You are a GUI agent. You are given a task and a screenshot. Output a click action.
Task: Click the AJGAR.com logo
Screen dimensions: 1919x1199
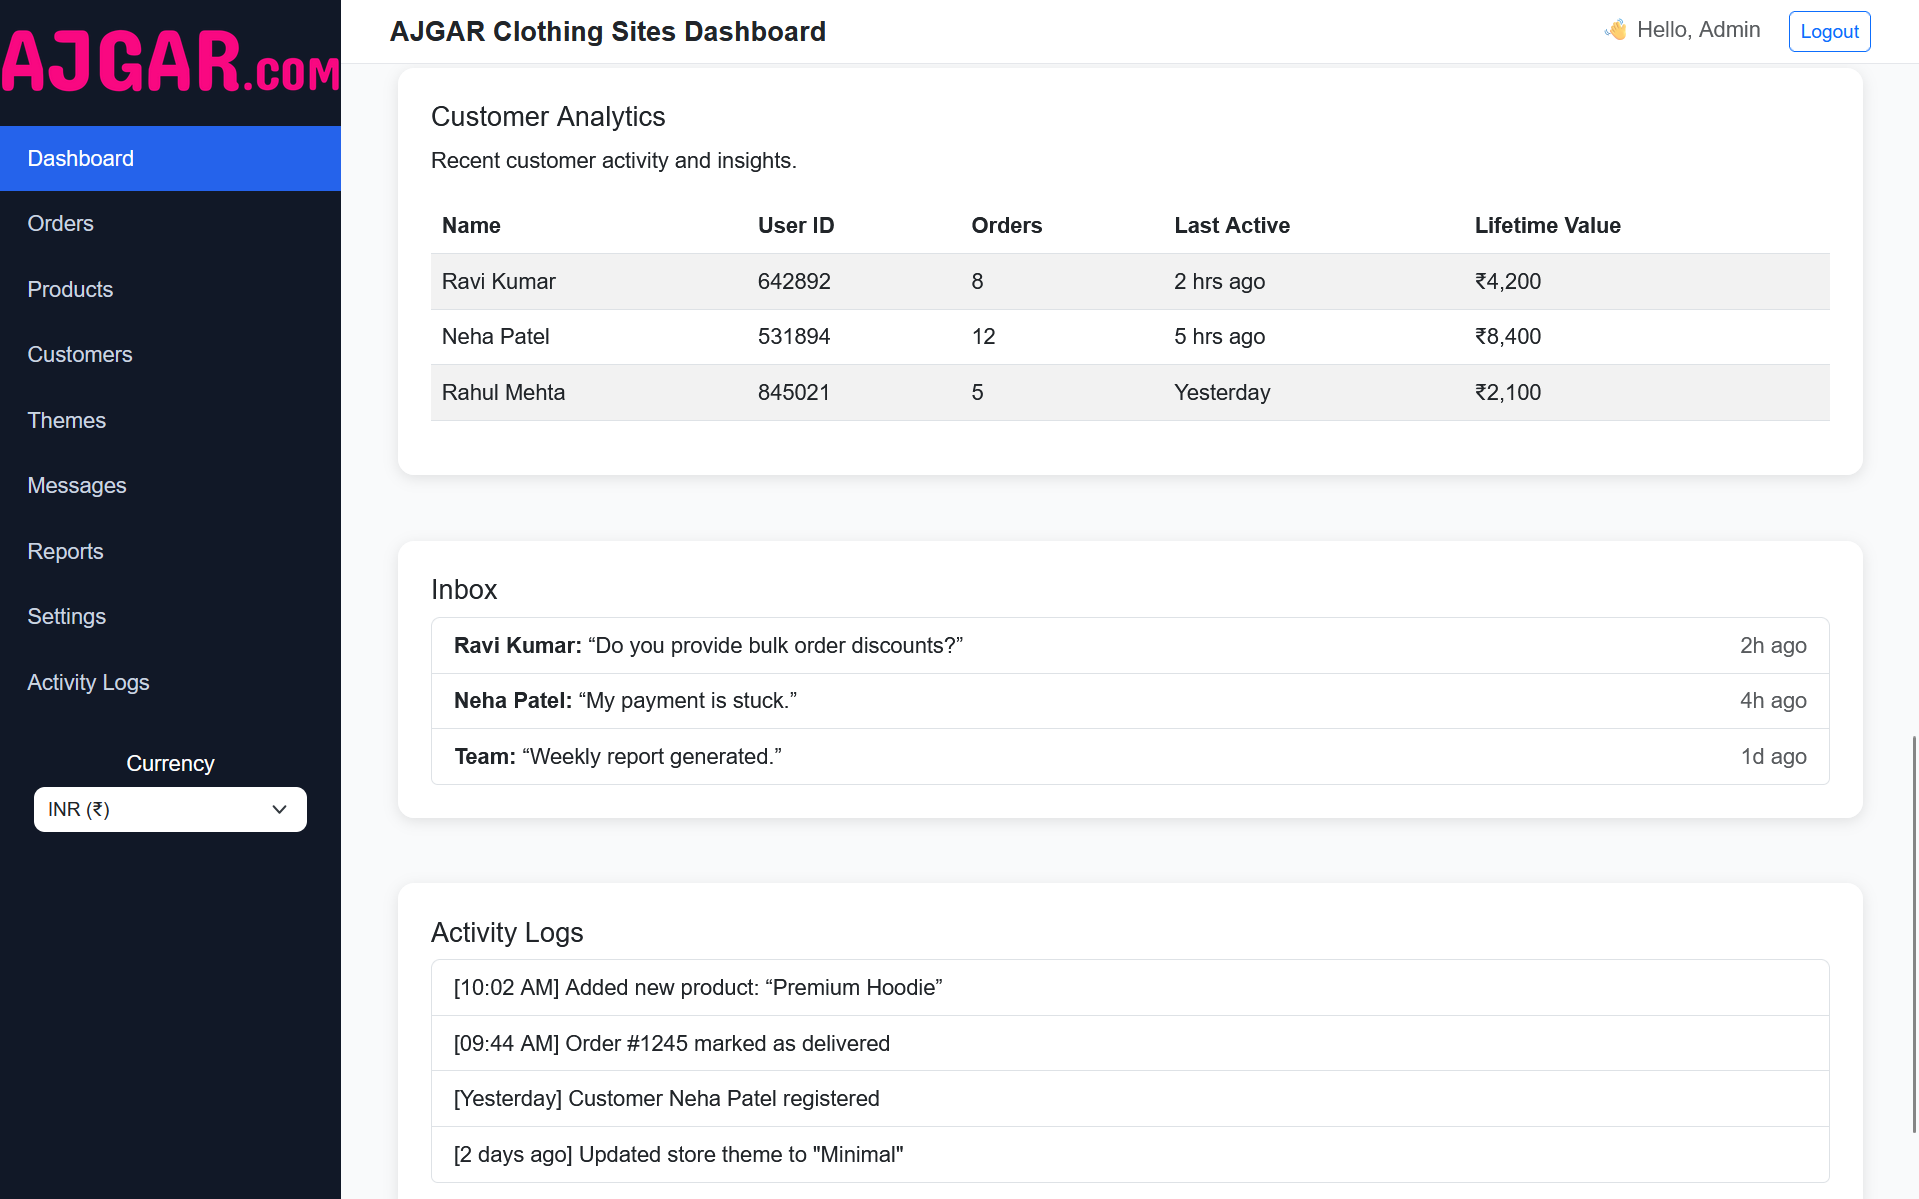click(170, 62)
